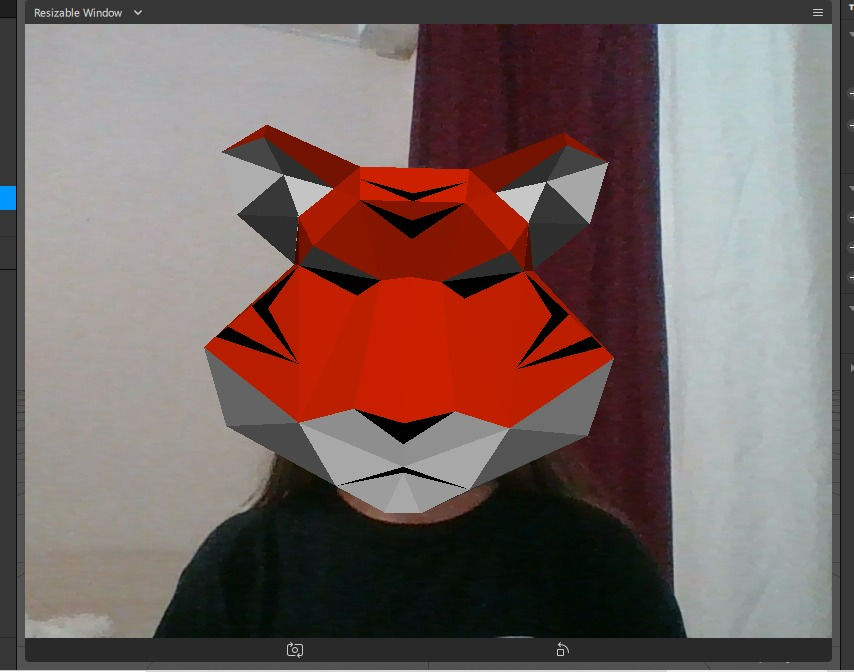The width and height of the screenshot is (854, 672).
Task: Click the tiger mask in the simulator preview
Action: point(409,319)
